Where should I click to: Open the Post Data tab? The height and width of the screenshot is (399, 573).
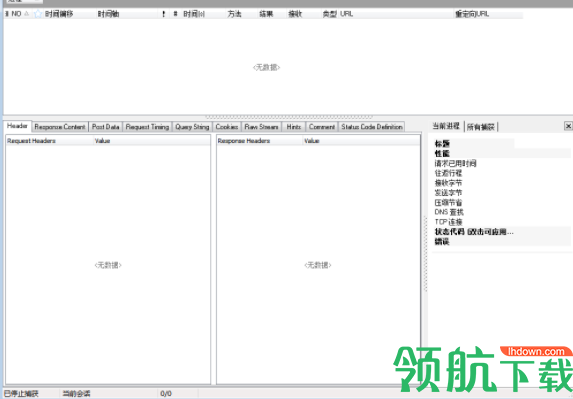pos(106,127)
